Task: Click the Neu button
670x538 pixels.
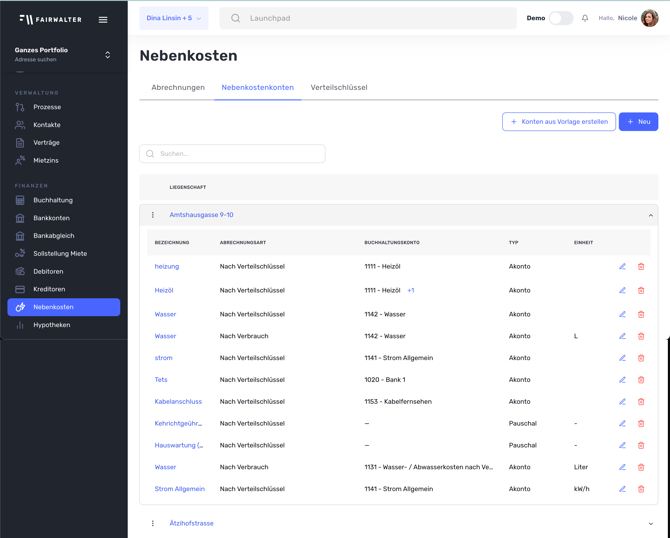Action: coord(638,122)
